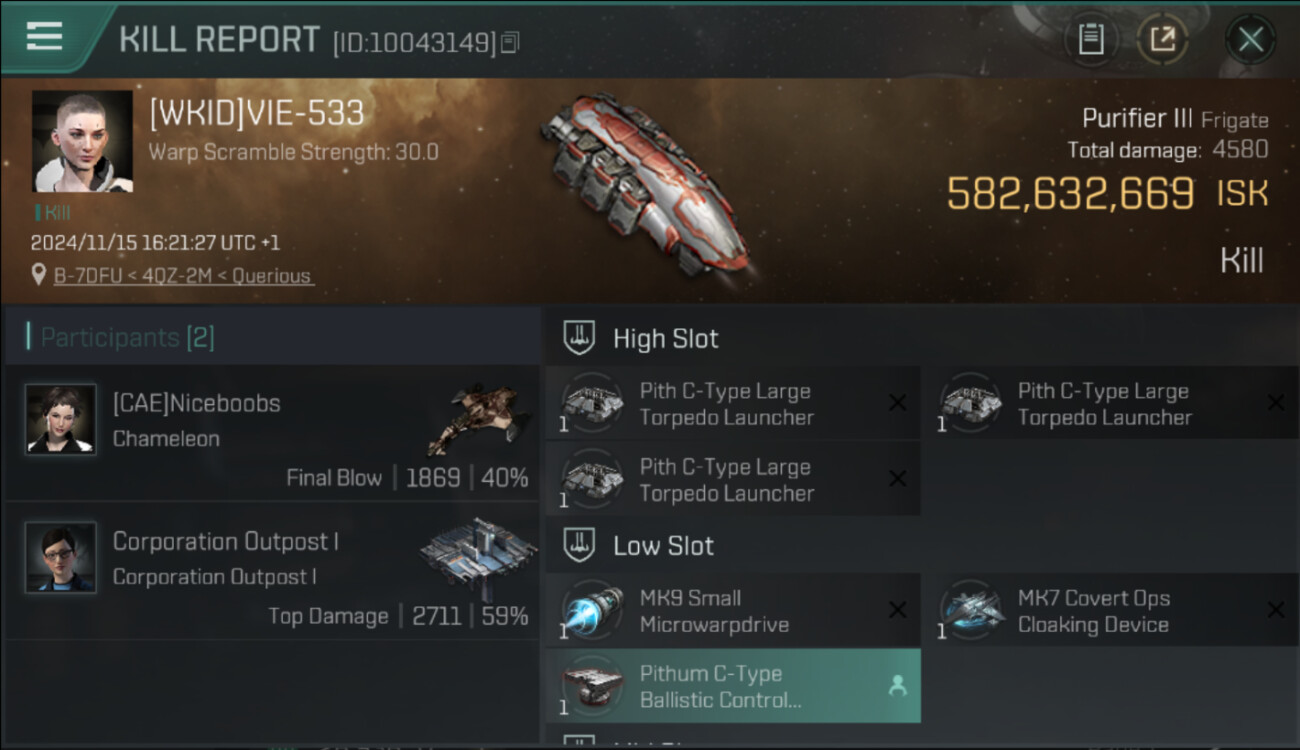The image size is (1300, 750).
Task: Click the share export icon
Action: [x=1162, y=40]
